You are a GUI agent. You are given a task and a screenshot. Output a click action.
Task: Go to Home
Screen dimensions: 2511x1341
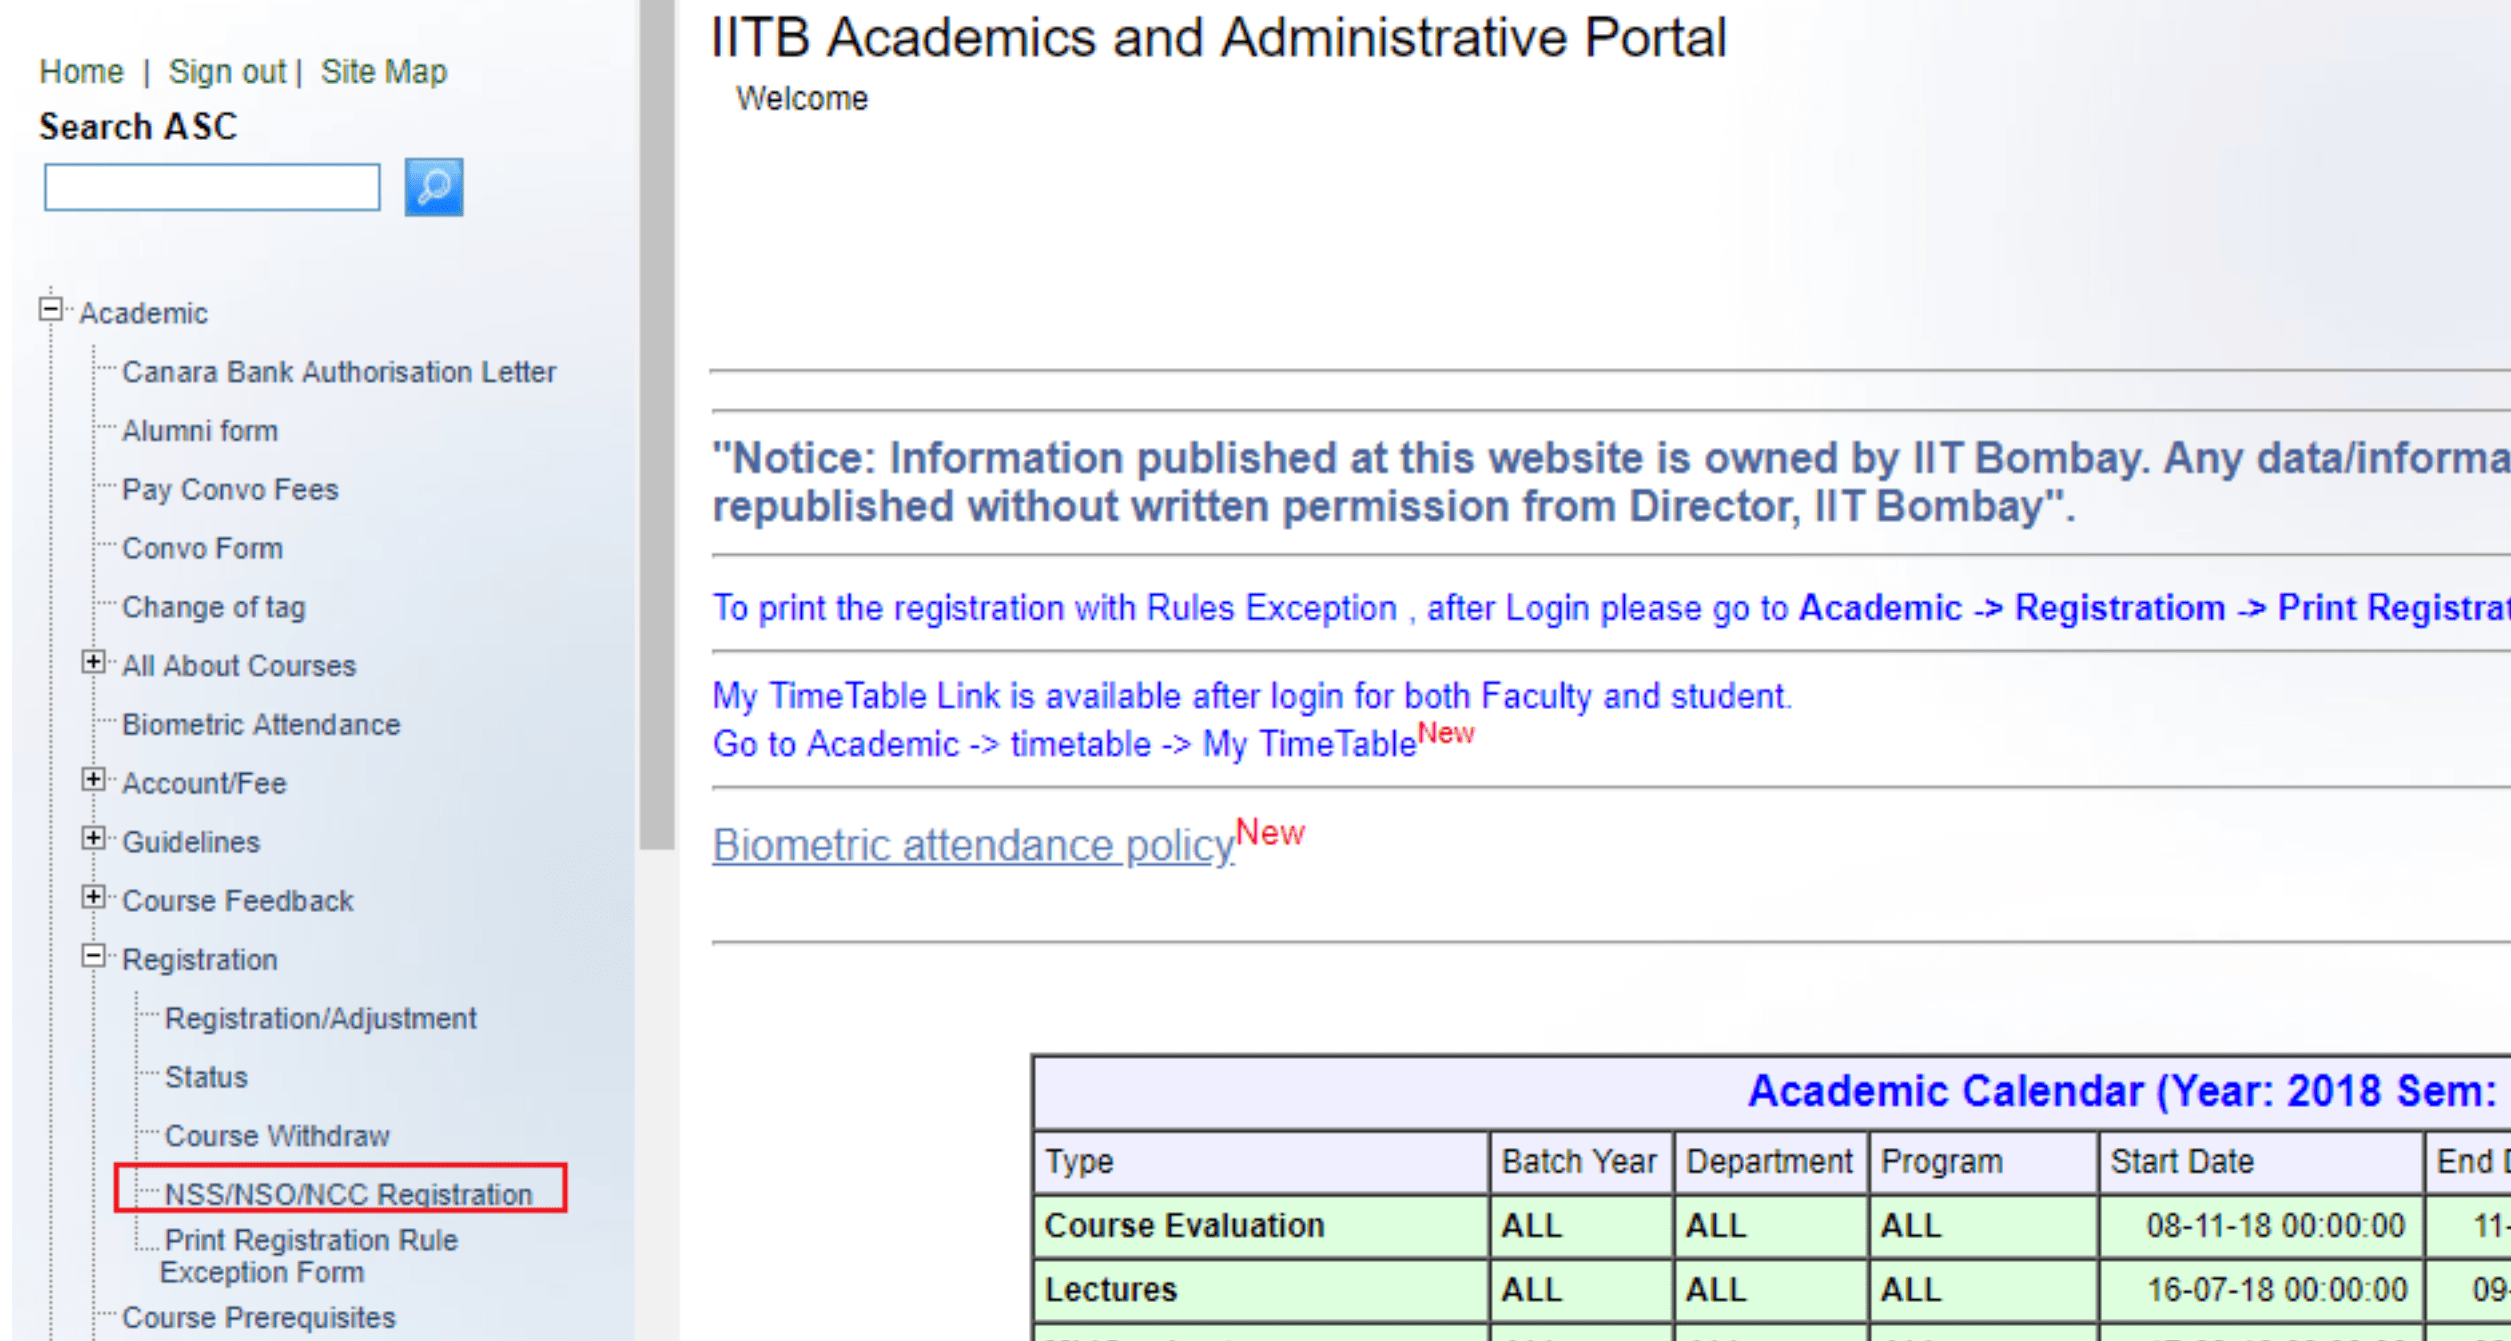pos(81,71)
